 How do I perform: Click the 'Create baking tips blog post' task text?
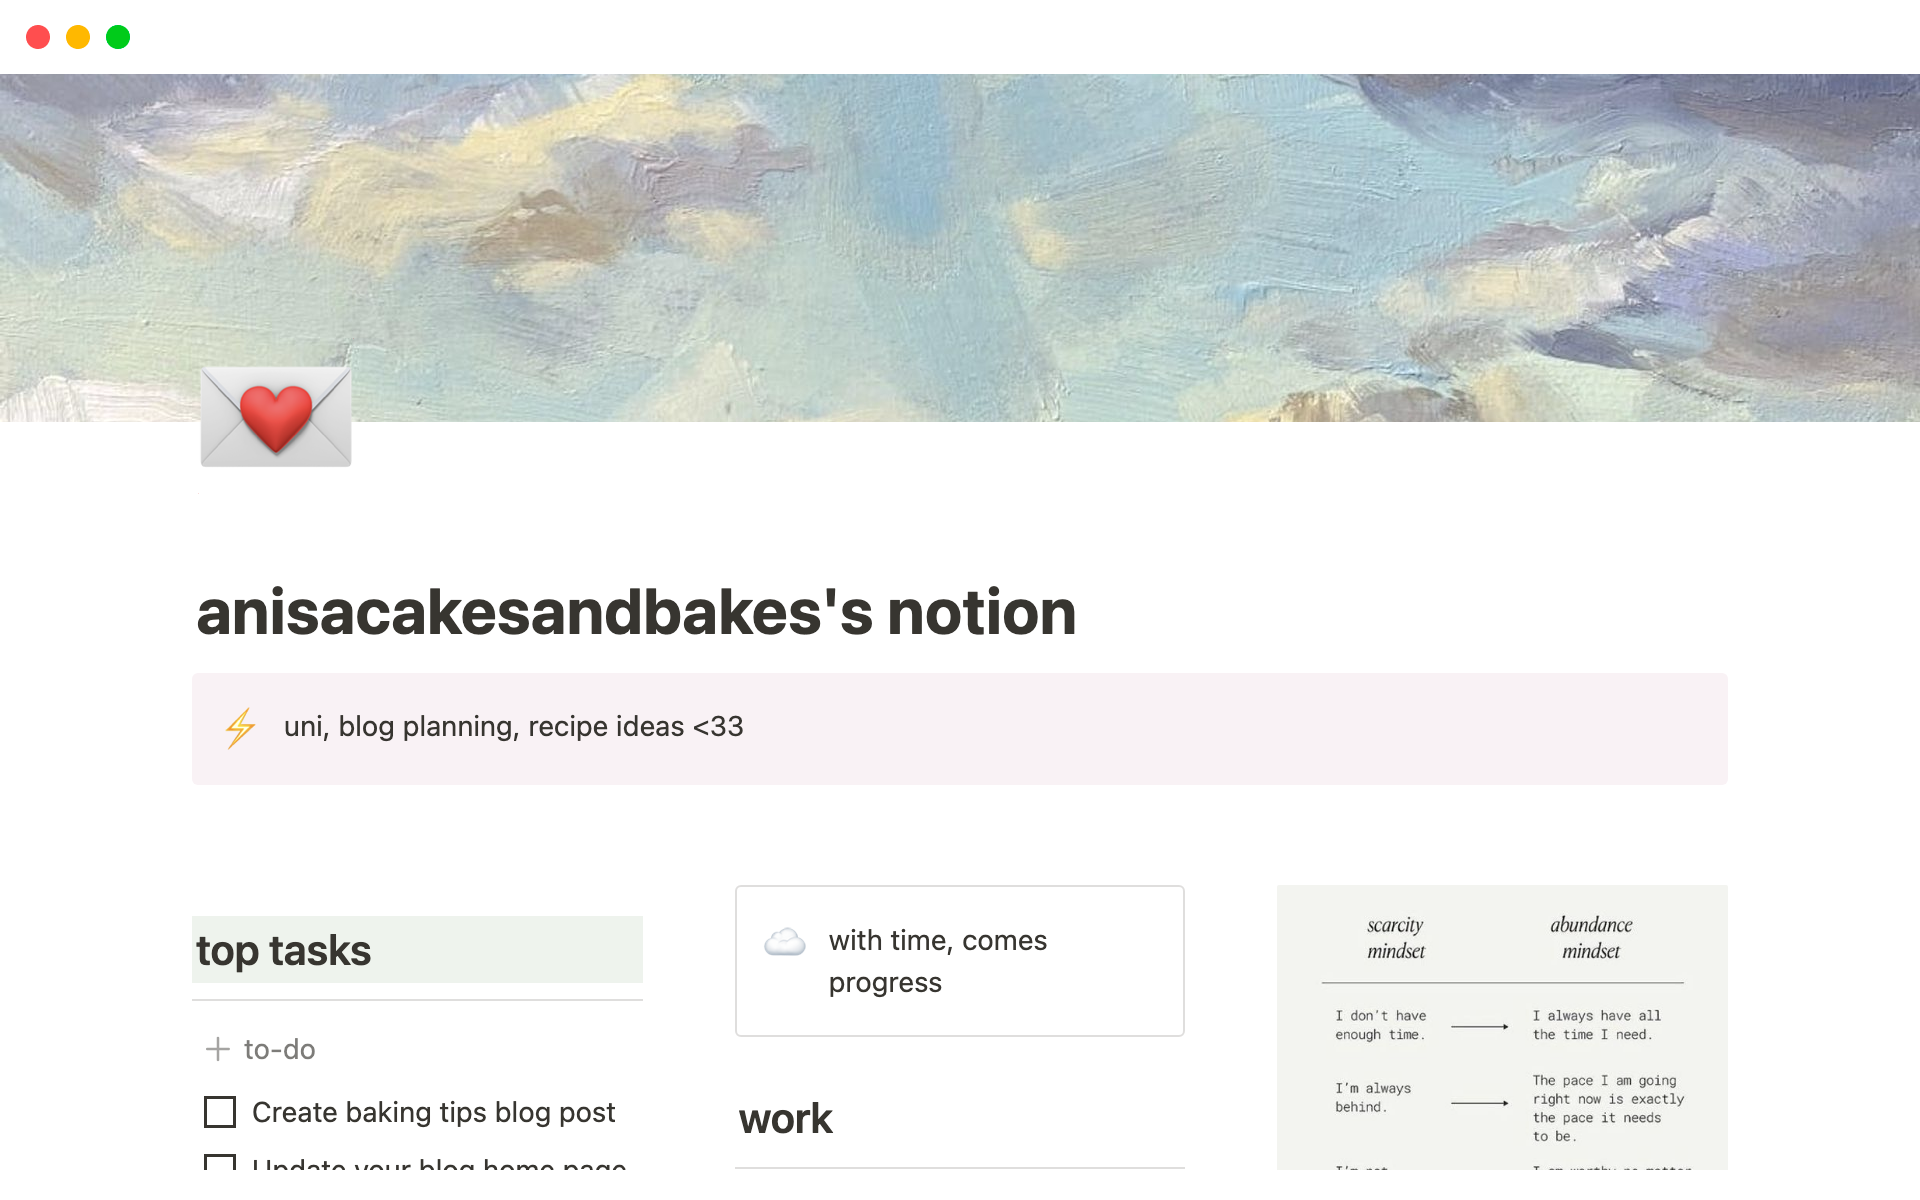[x=433, y=1112]
